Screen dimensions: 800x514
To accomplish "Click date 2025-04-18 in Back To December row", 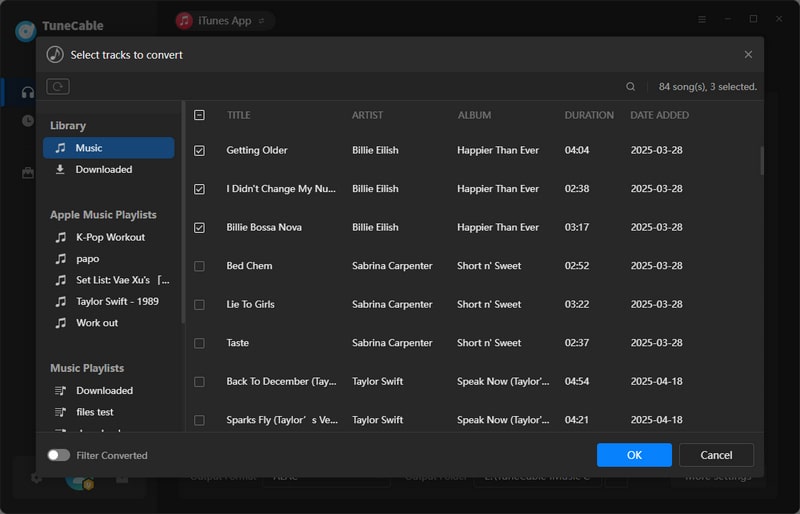I will point(656,381).
